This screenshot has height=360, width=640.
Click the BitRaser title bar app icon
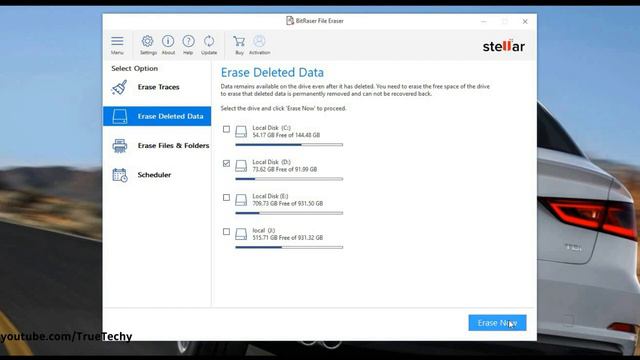[290, 21]
